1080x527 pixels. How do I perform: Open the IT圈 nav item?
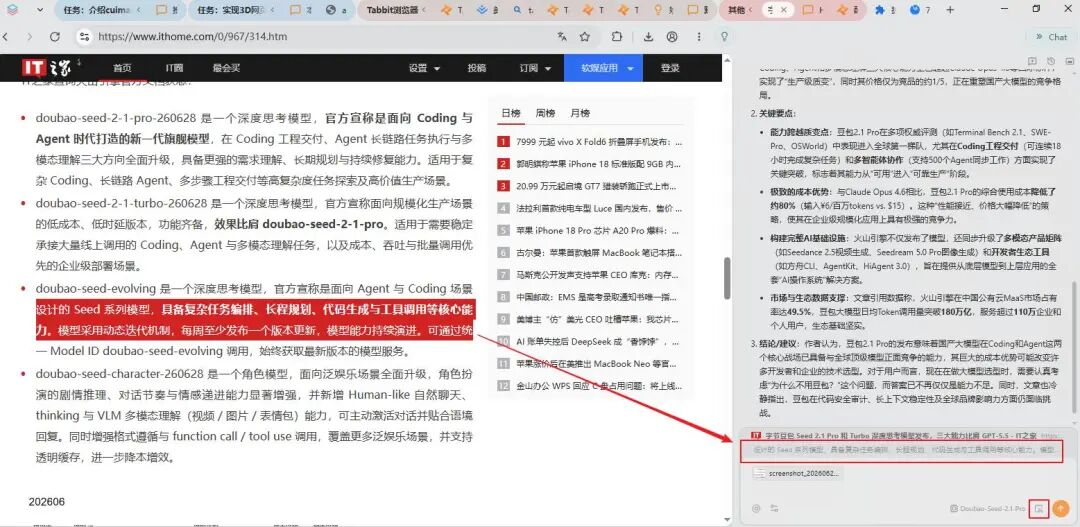click(x=174, y=68)
